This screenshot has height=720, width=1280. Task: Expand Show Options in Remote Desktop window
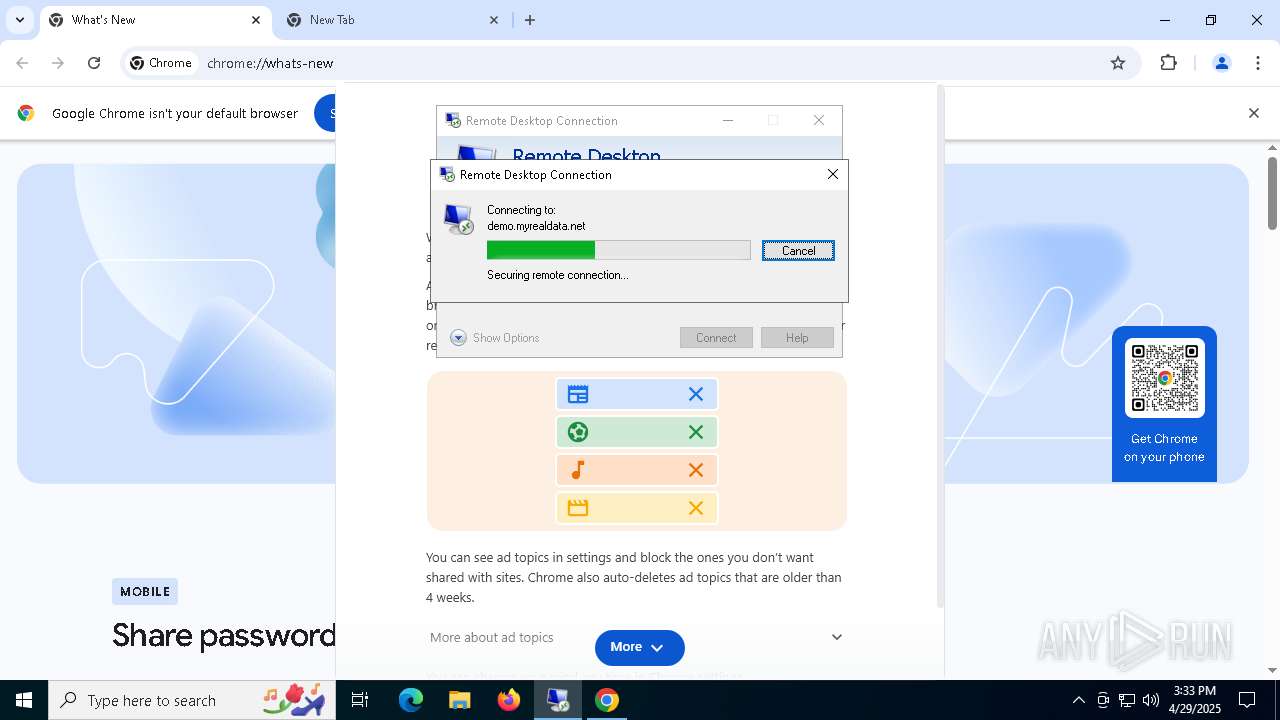pyautogui.click(x=495, y=338)
